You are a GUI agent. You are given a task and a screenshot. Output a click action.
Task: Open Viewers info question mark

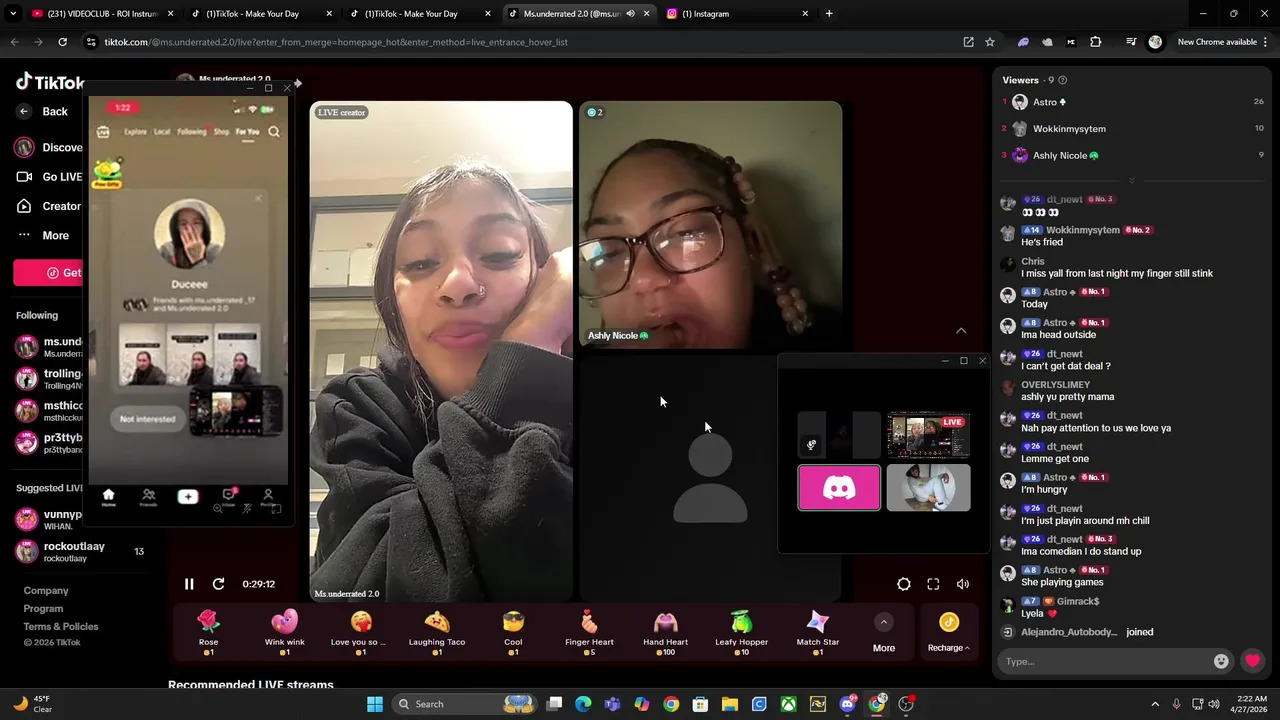[1063, 80]
